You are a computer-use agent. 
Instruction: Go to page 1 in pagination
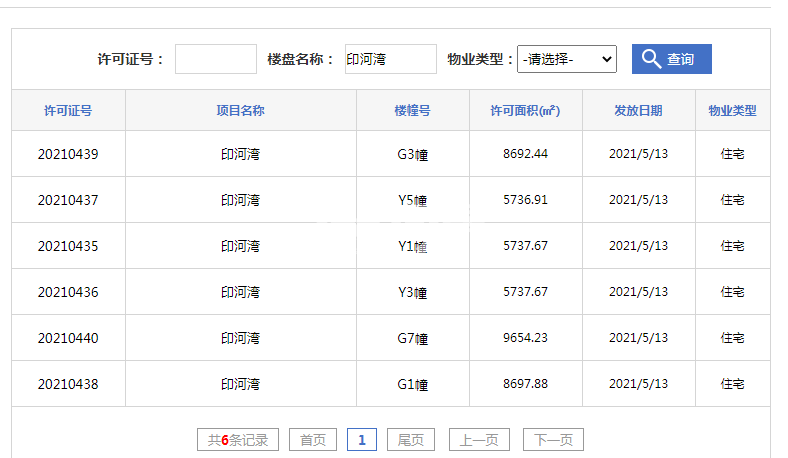pos(362,440)
